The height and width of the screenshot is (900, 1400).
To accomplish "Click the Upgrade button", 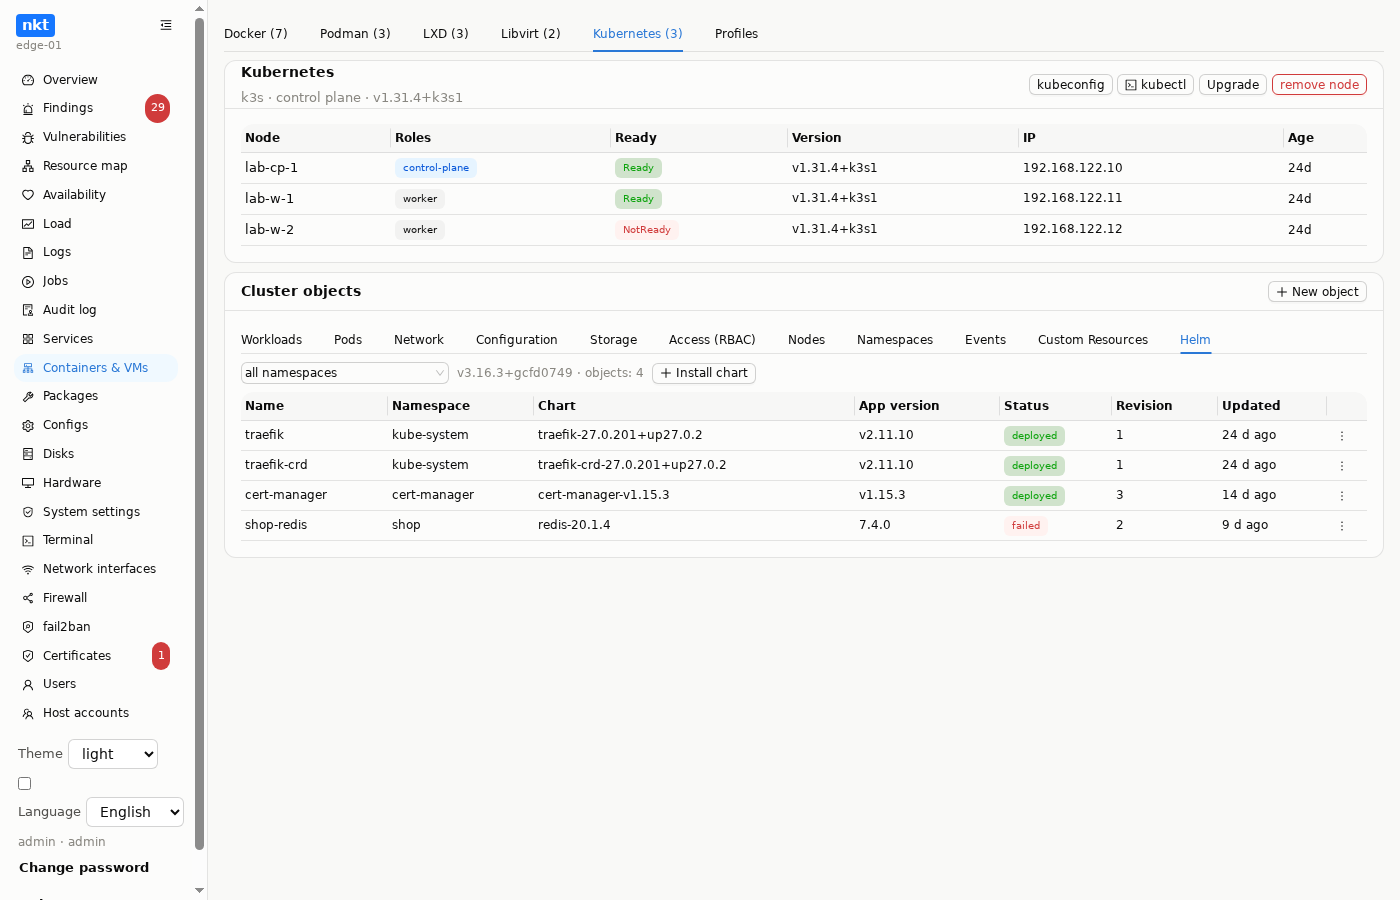I will (1233, 85).
